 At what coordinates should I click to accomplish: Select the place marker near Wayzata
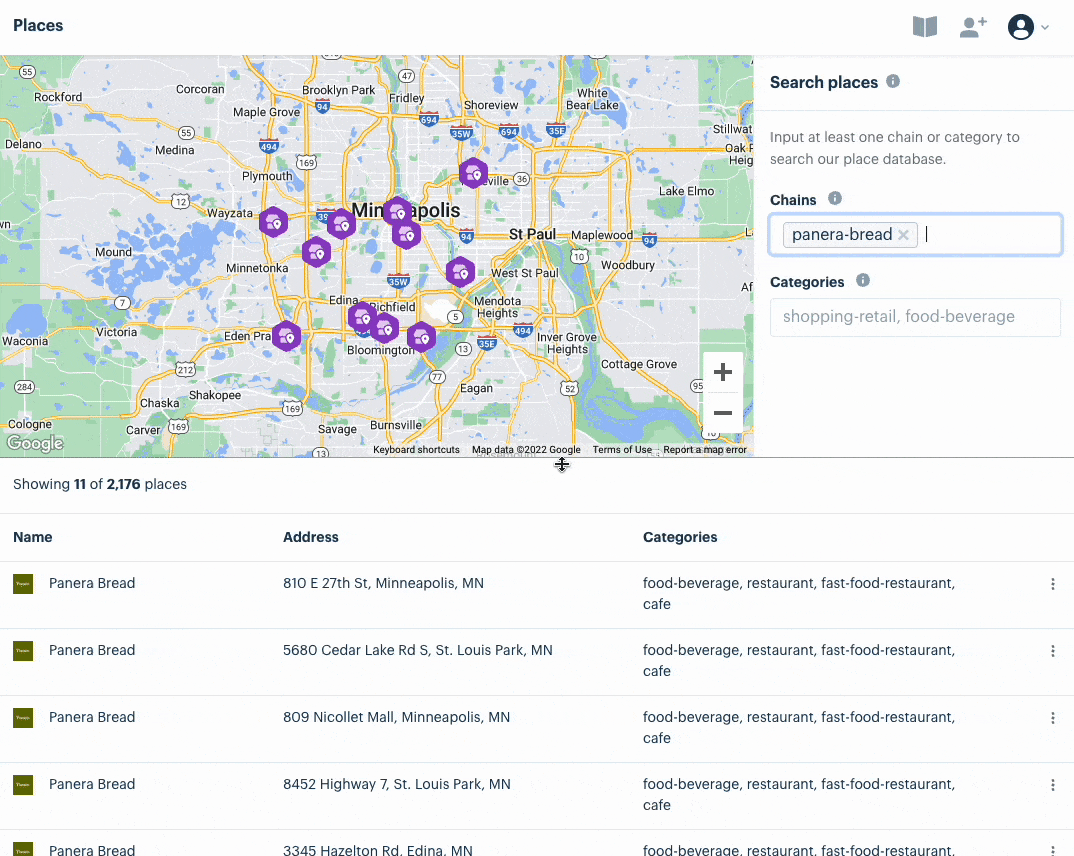273,222
